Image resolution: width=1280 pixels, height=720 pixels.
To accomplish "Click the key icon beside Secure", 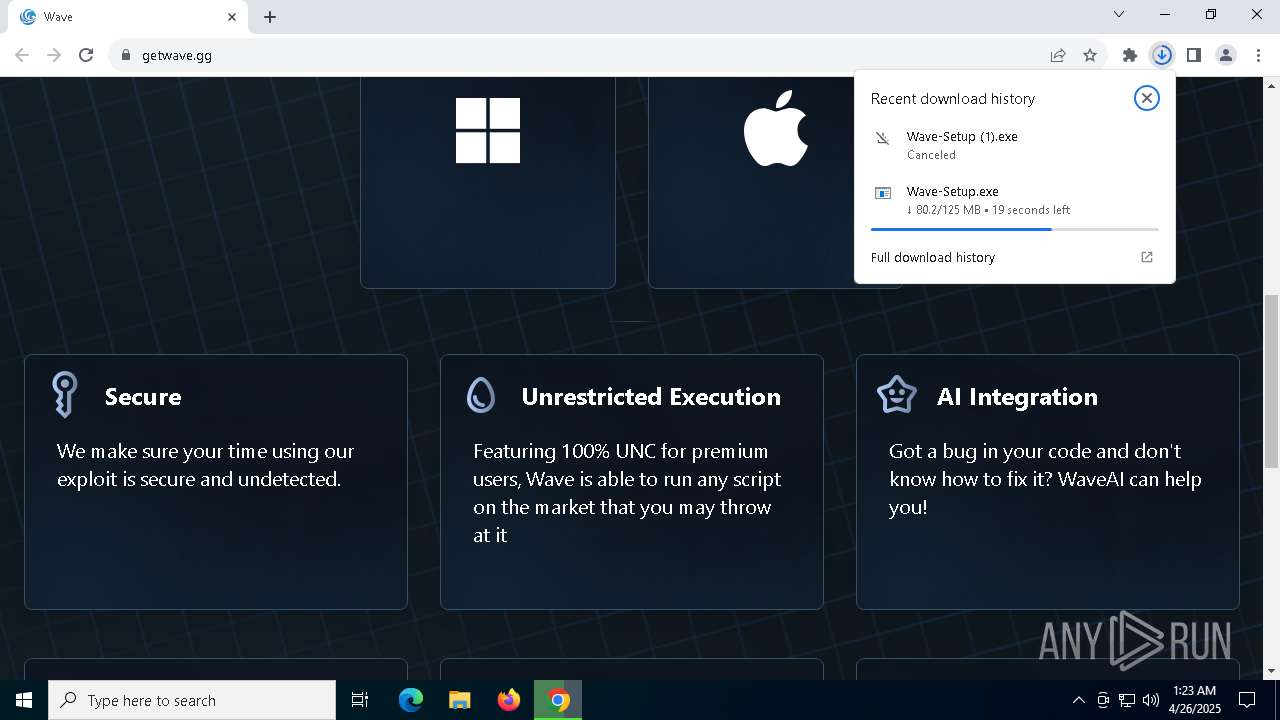I will coord(65,395).
